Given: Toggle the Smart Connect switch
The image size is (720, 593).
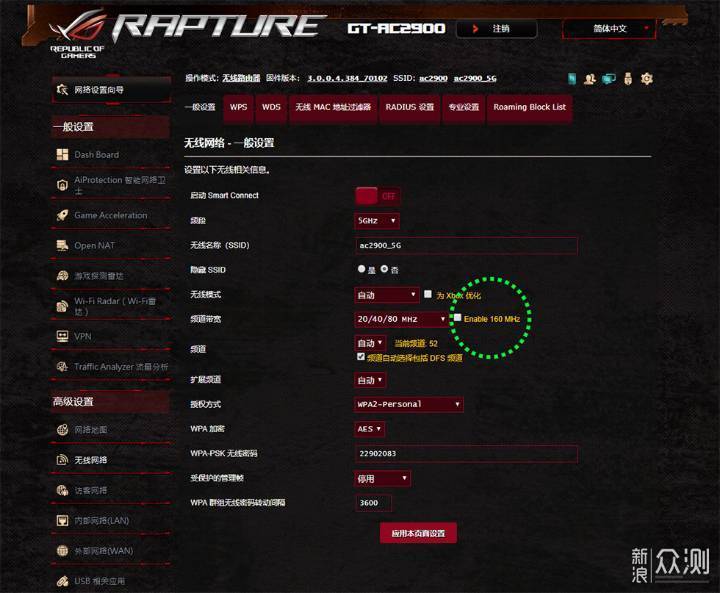Looking at the screenshot, I should (x=377, y=196).
